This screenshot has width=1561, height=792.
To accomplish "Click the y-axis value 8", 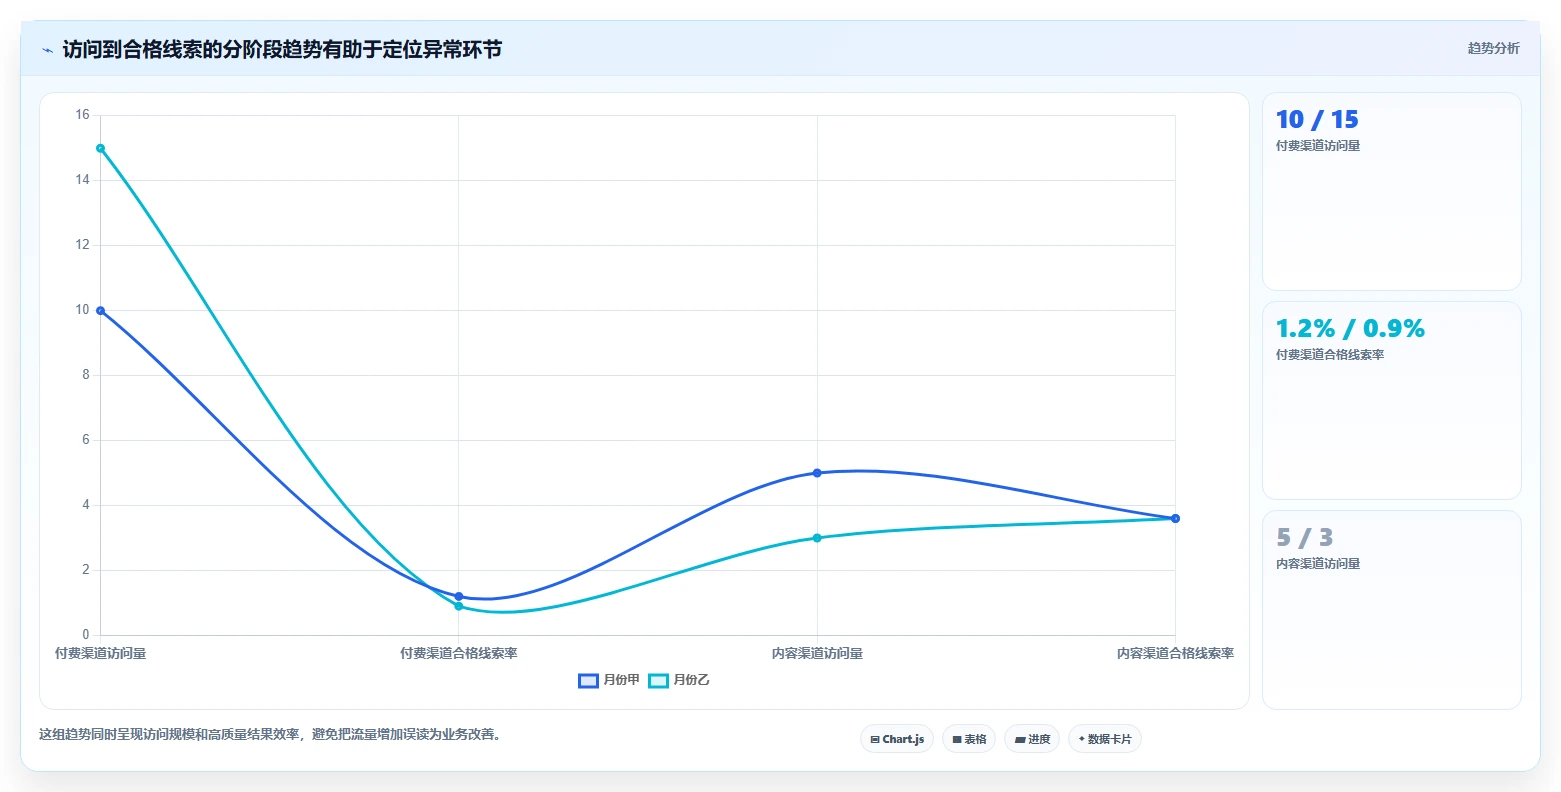I will coord(85,375).
